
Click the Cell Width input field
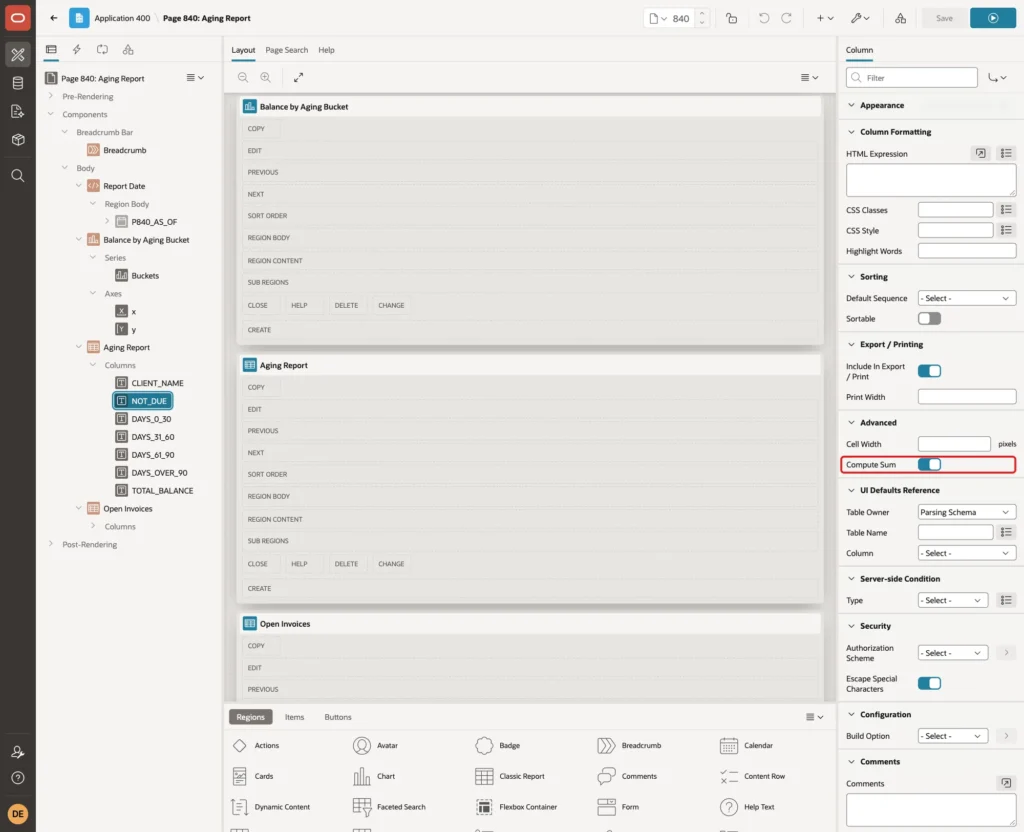click(954, 444)
